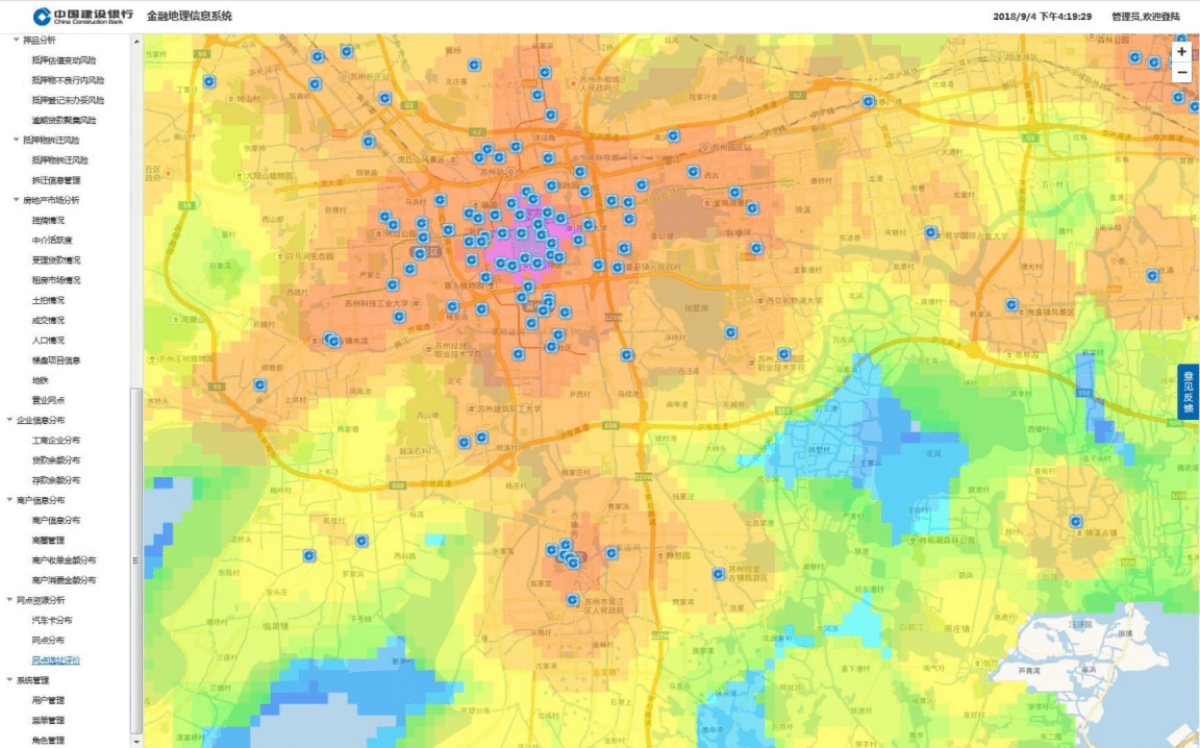Image resolution: width=1200 pixels, height=748 pixels.
Task: Collapse the 房地产市场分析 group arrow
Action: 15,200
